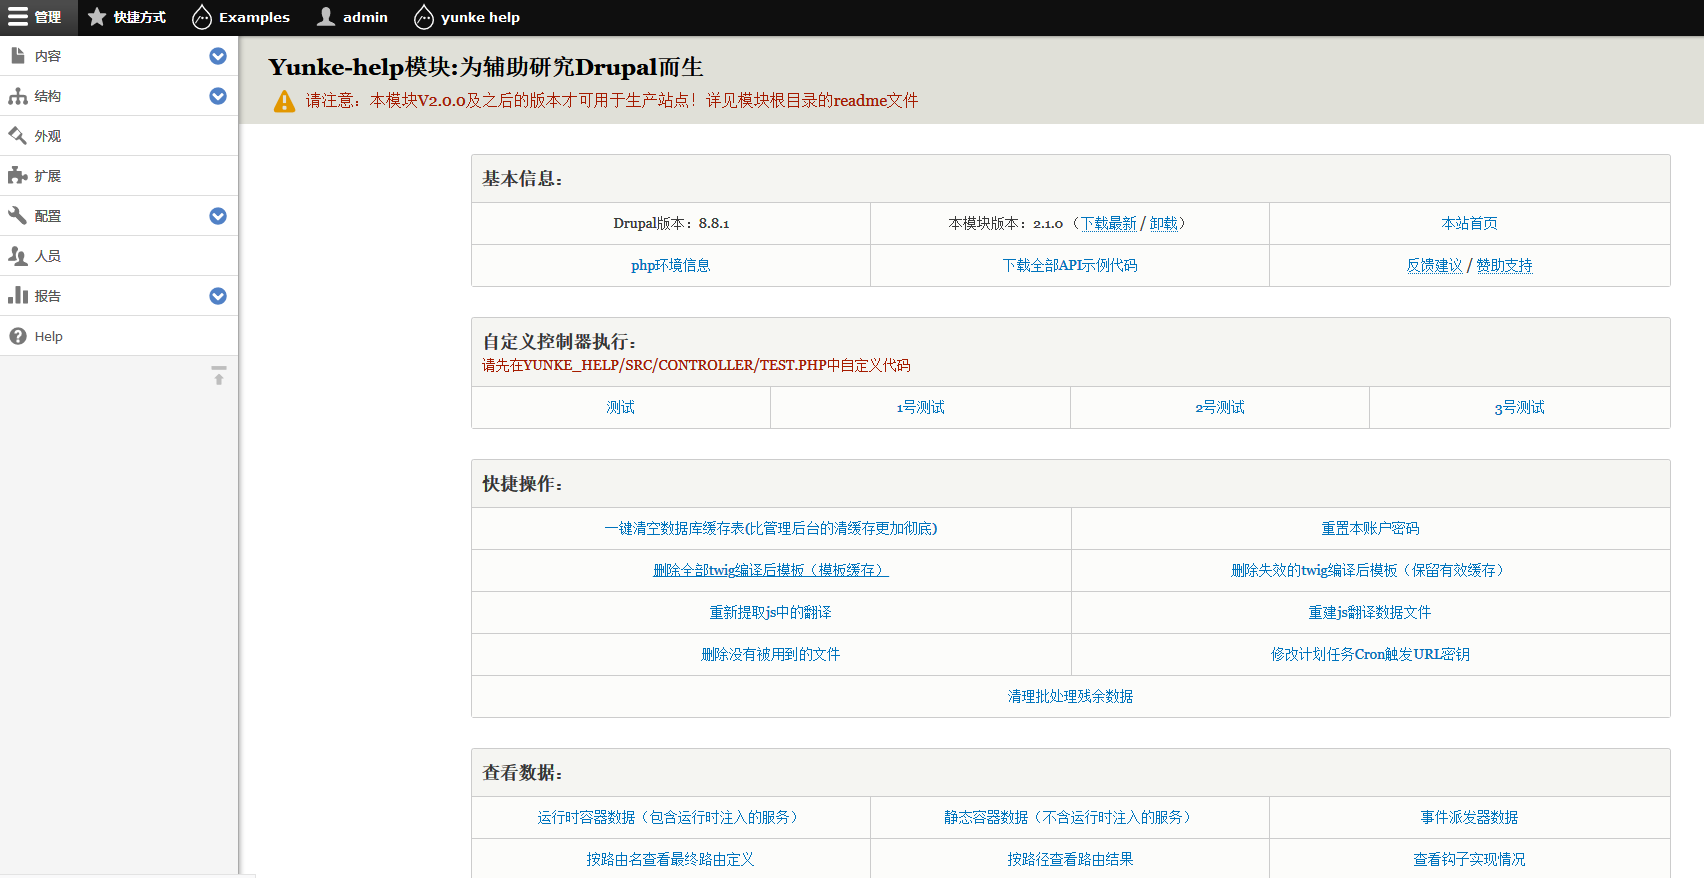Open the php环境信息 link
This screenshot has width=1704, height=878.
coord(670,265)
